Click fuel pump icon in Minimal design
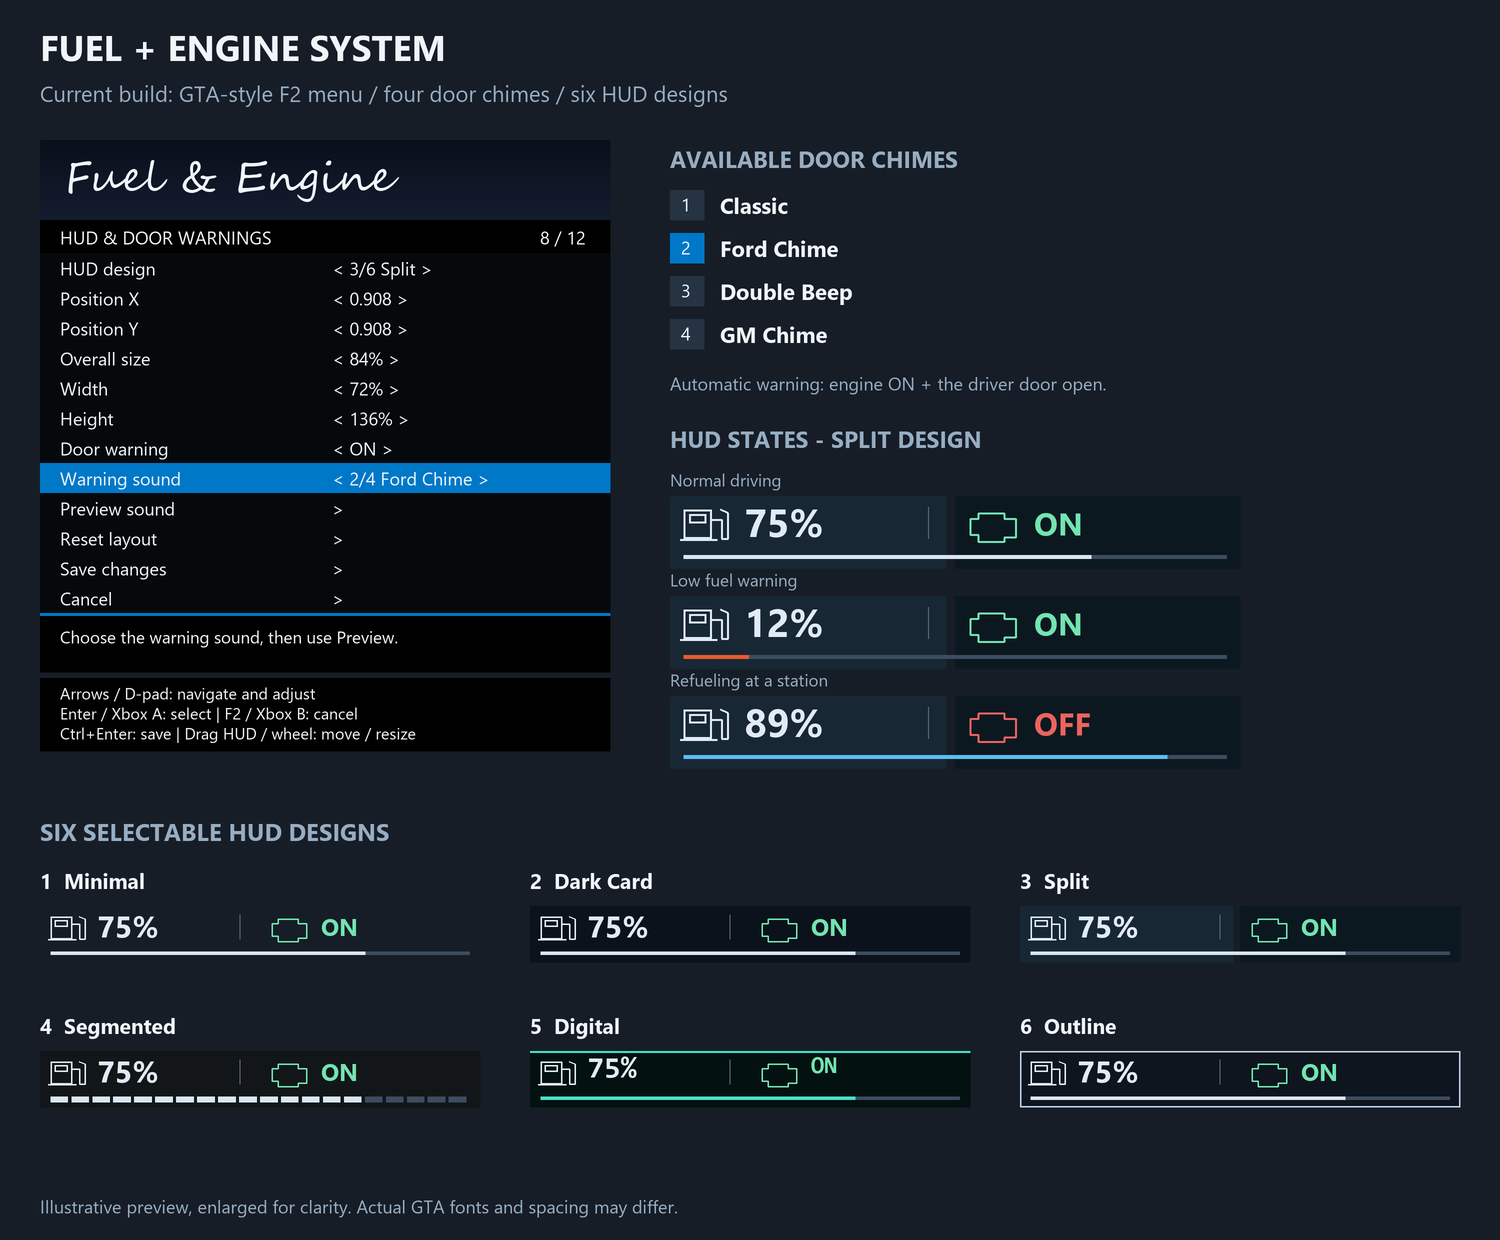This screenshot has width=1500, height=1240. (x=68, y=929)
